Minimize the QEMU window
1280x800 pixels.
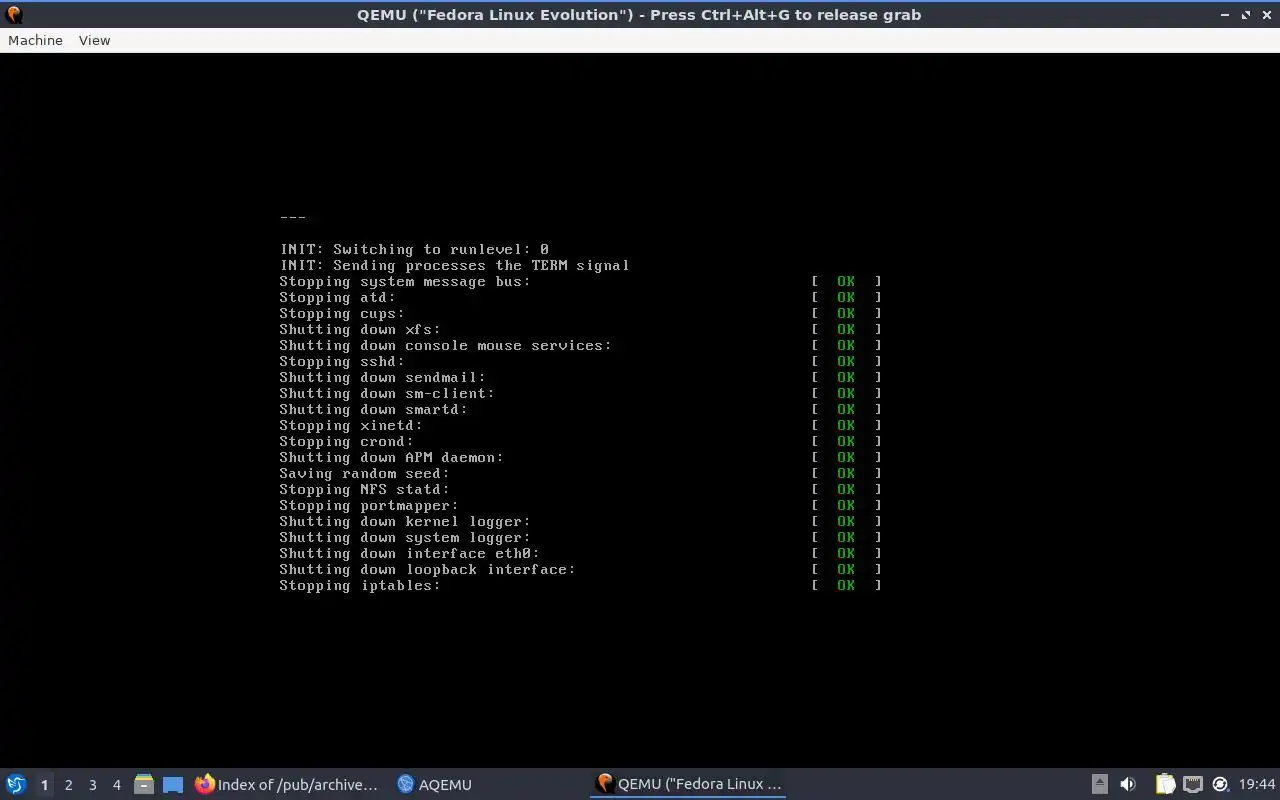[1225, 15]
